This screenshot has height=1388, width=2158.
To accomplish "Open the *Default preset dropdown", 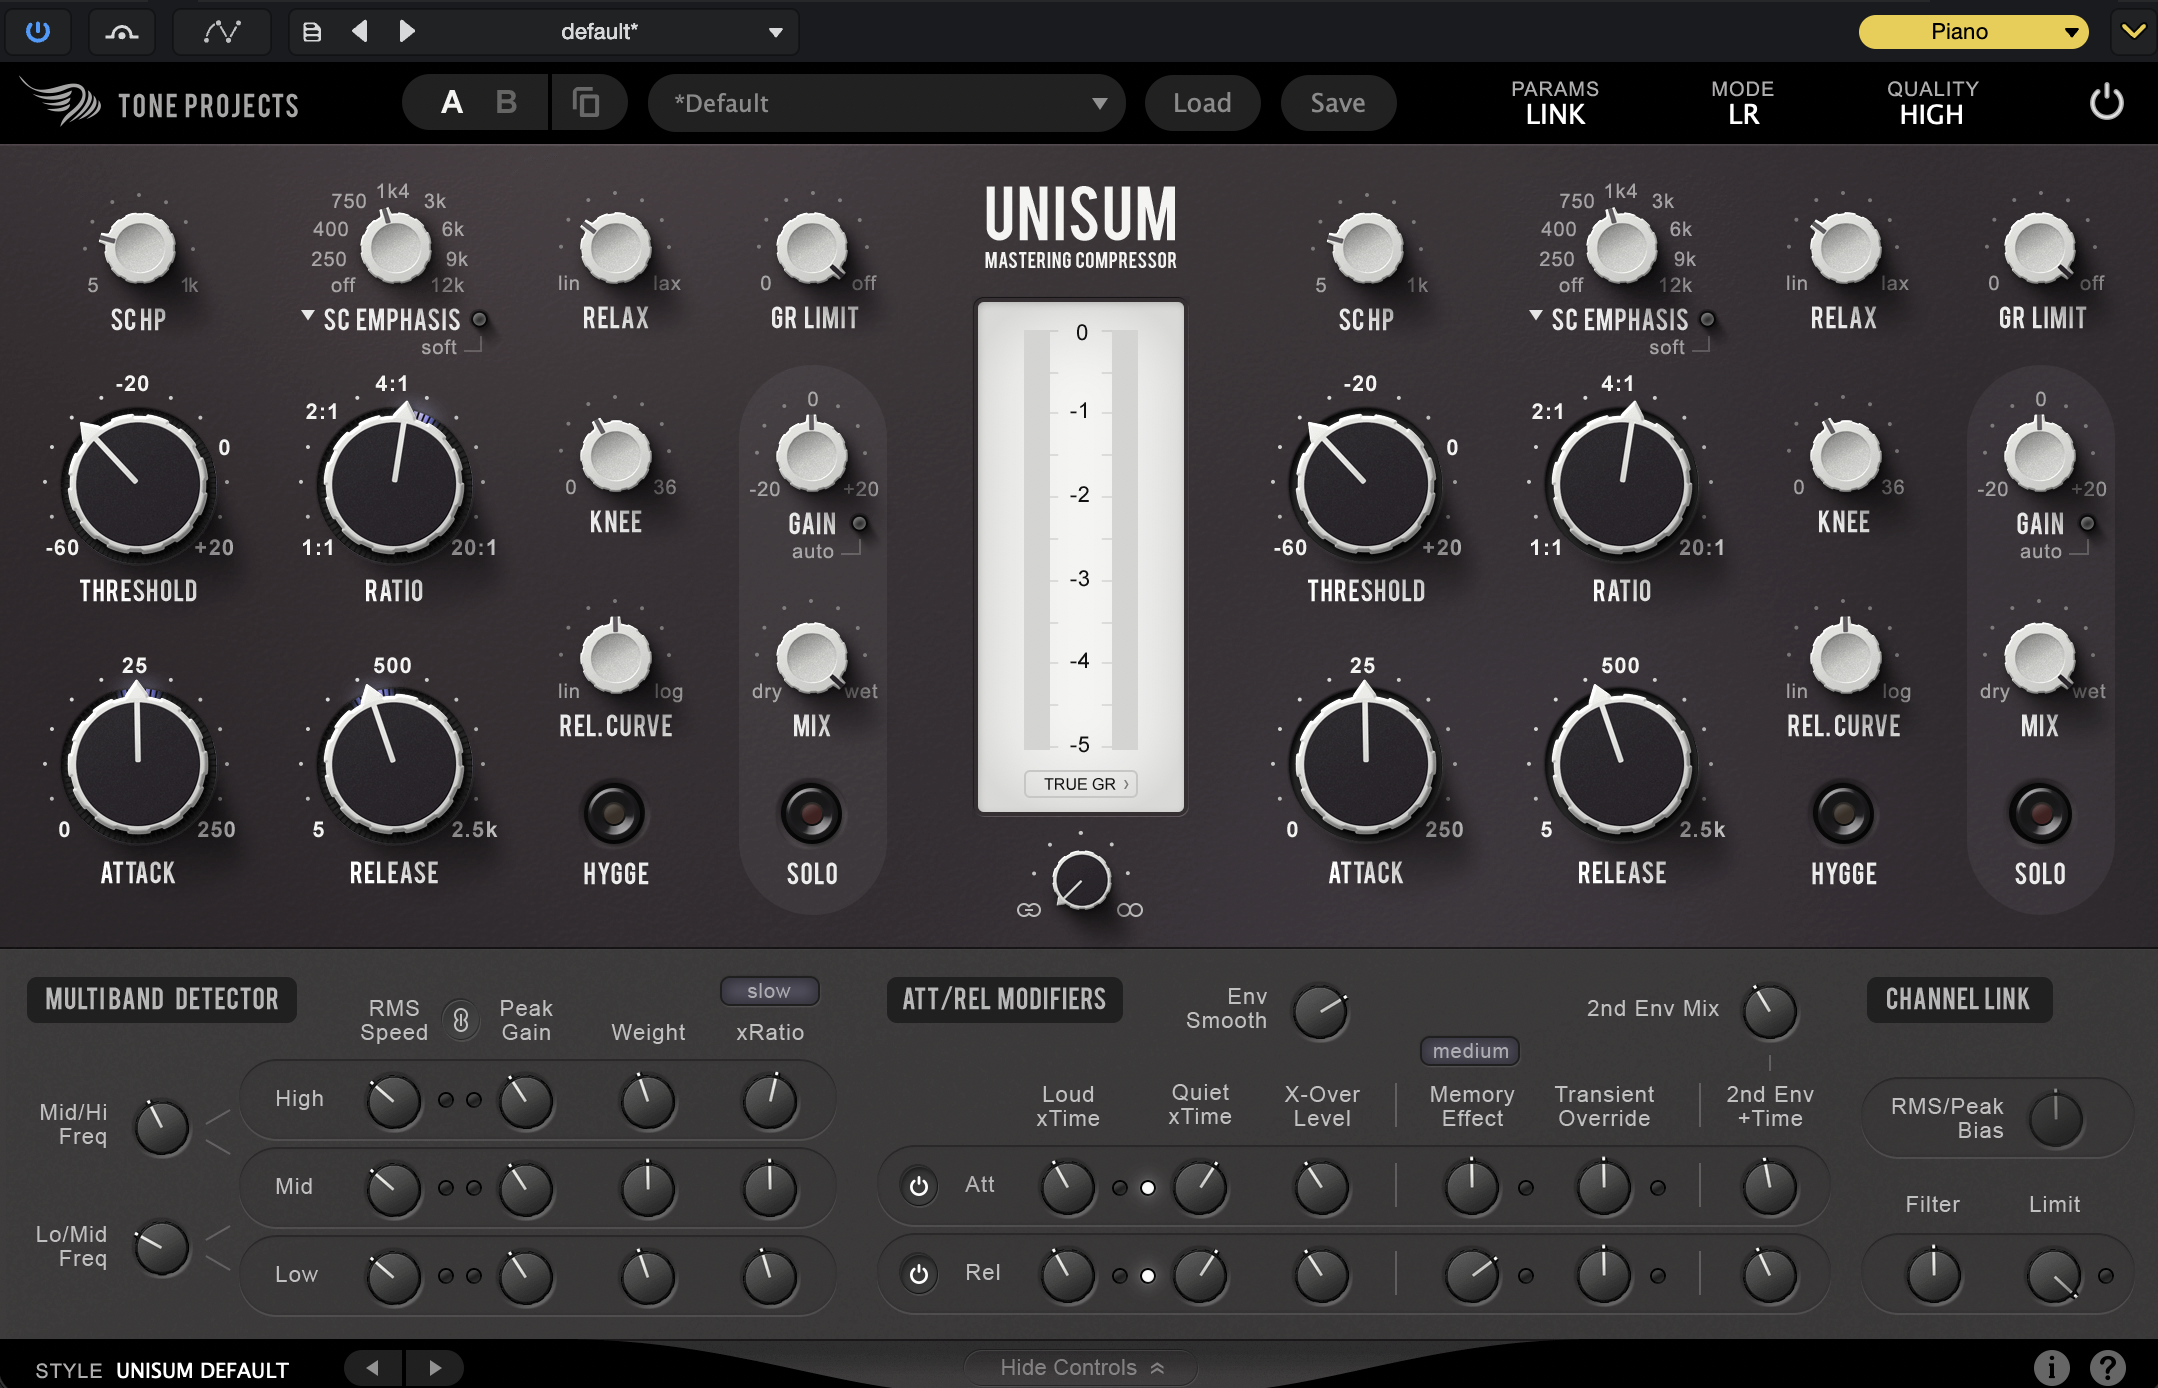I will pos(886,103).
